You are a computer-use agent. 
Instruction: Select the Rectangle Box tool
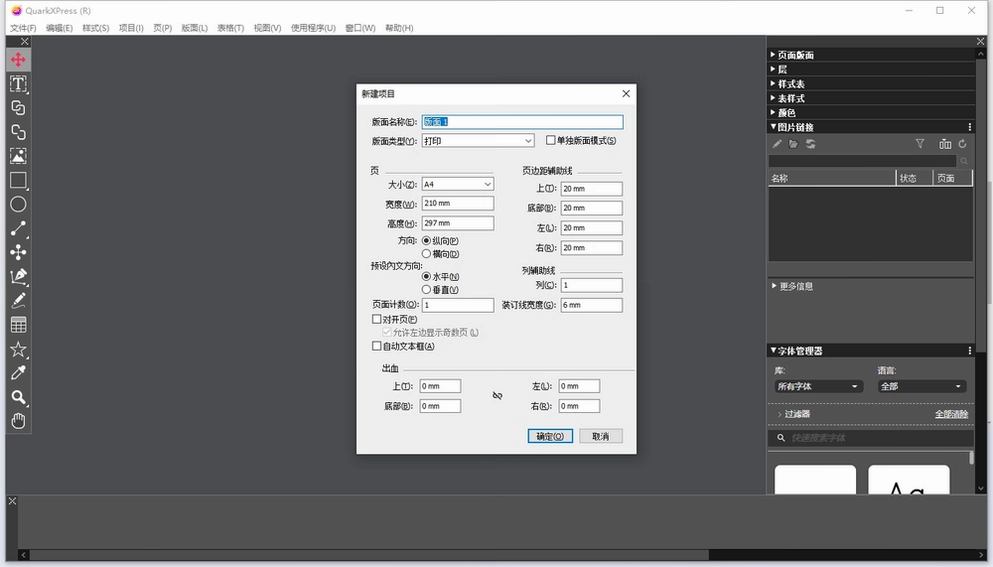click(18, 181)
